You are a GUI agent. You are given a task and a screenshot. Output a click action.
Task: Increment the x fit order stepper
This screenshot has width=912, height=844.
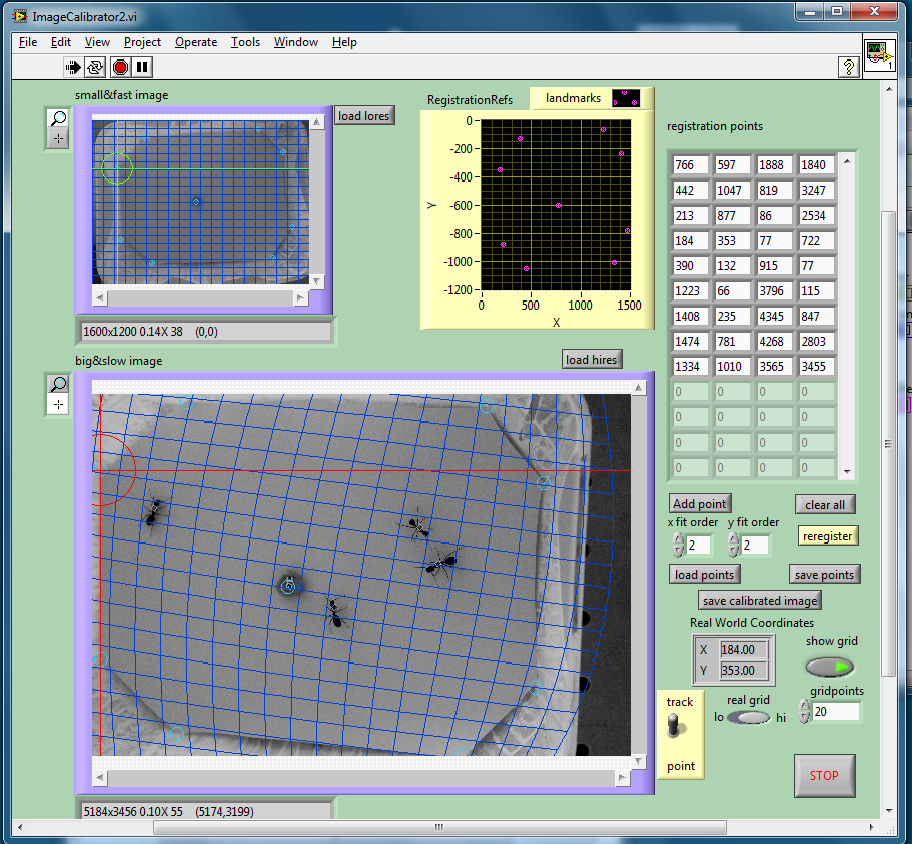click(x=679, y=538)
